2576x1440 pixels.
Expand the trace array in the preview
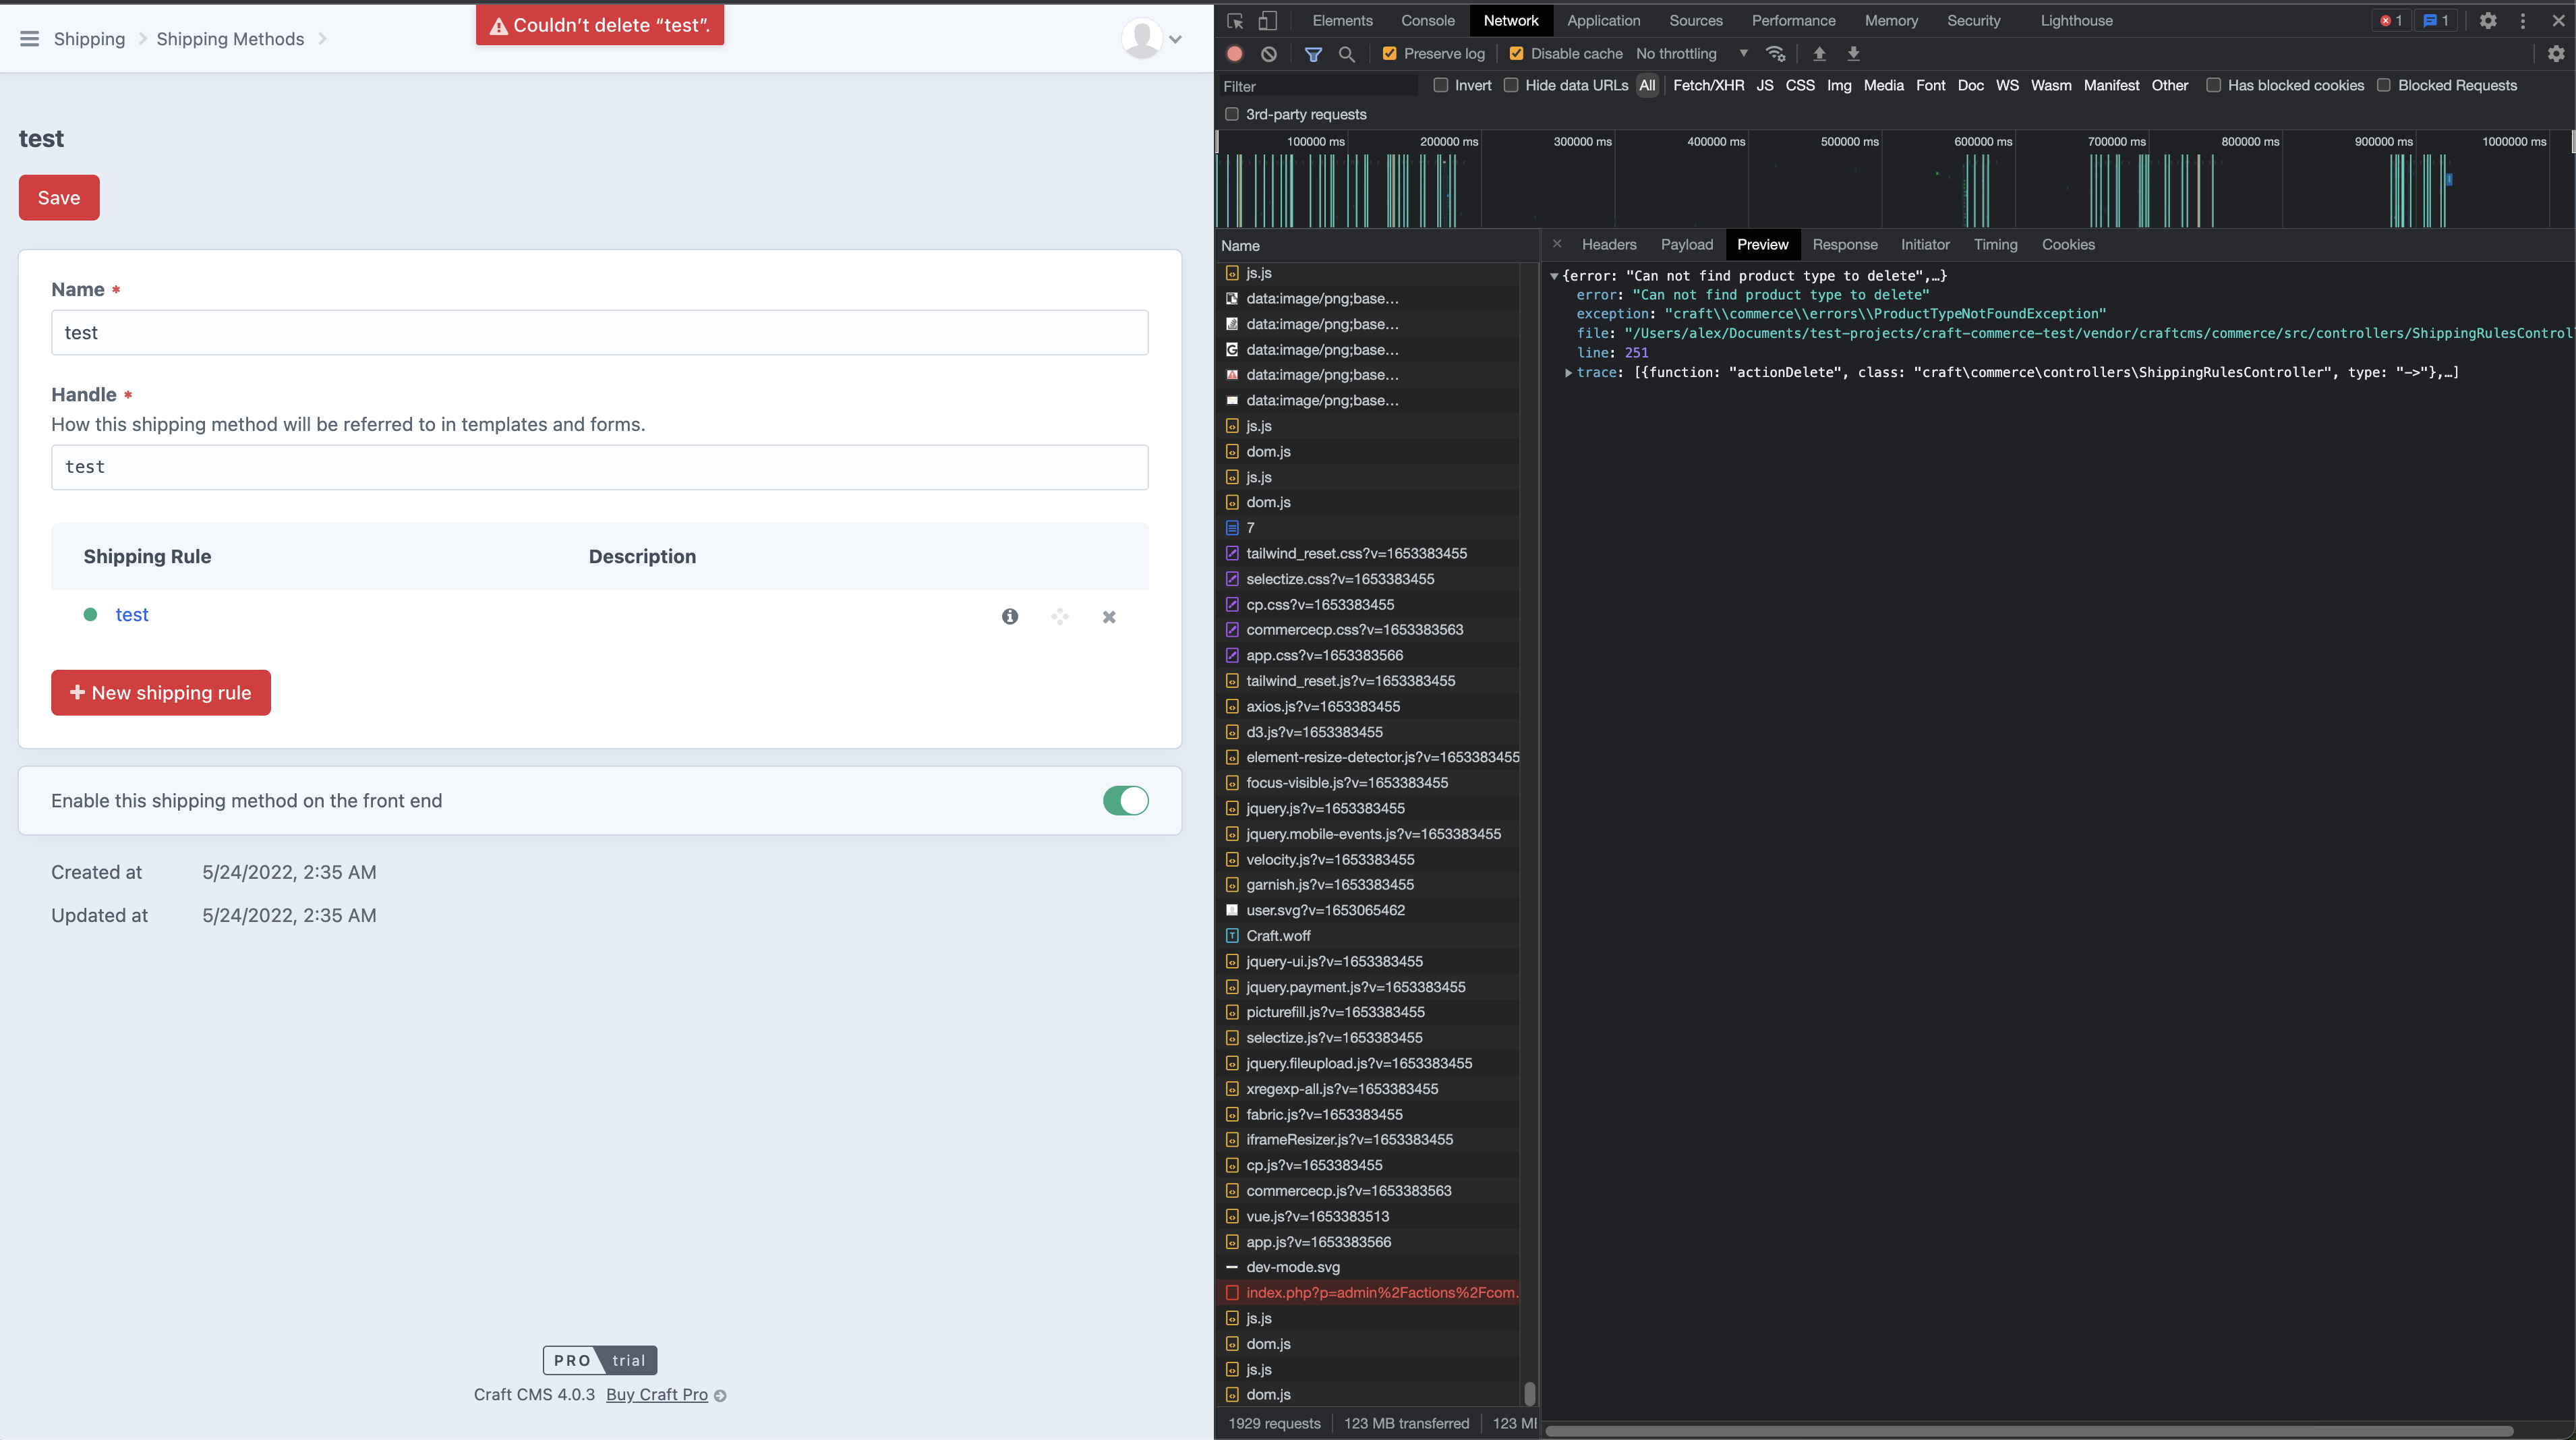click(1568, 372)
